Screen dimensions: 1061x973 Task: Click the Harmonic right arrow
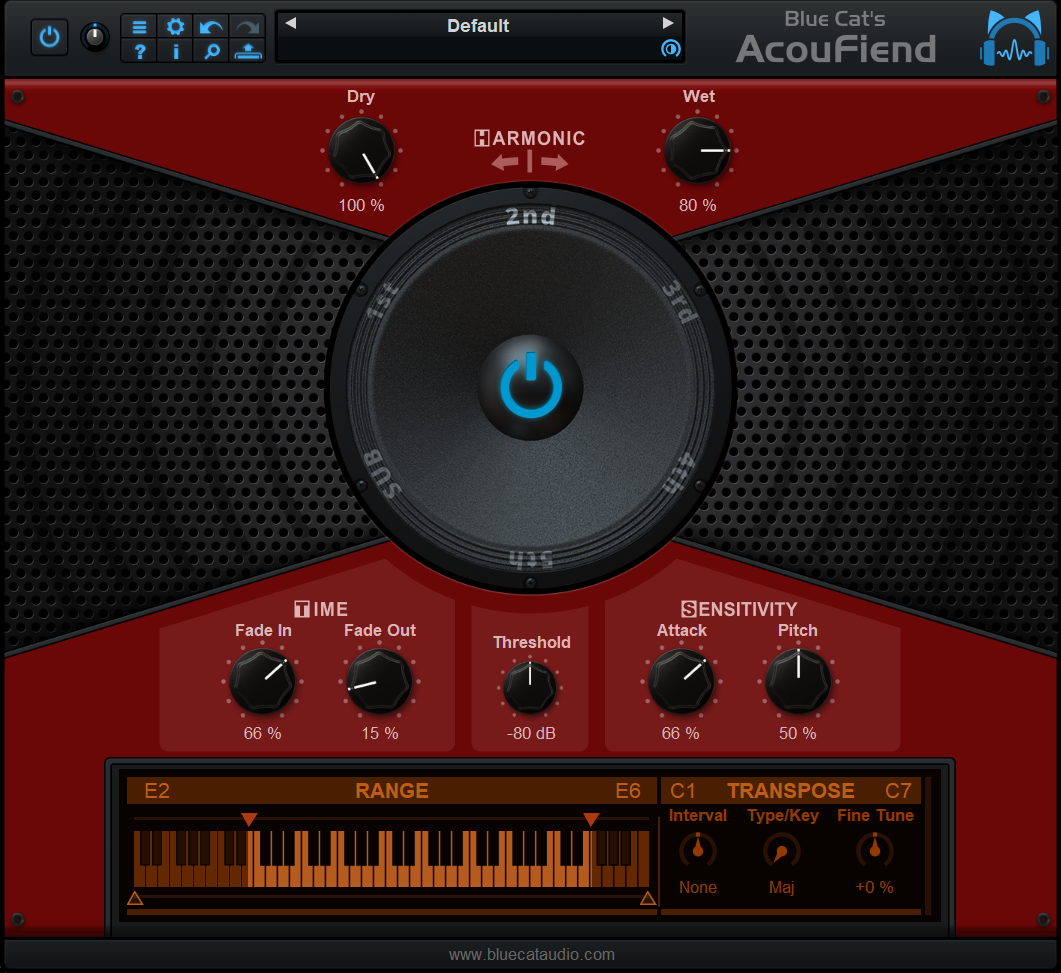click(554, 162)
